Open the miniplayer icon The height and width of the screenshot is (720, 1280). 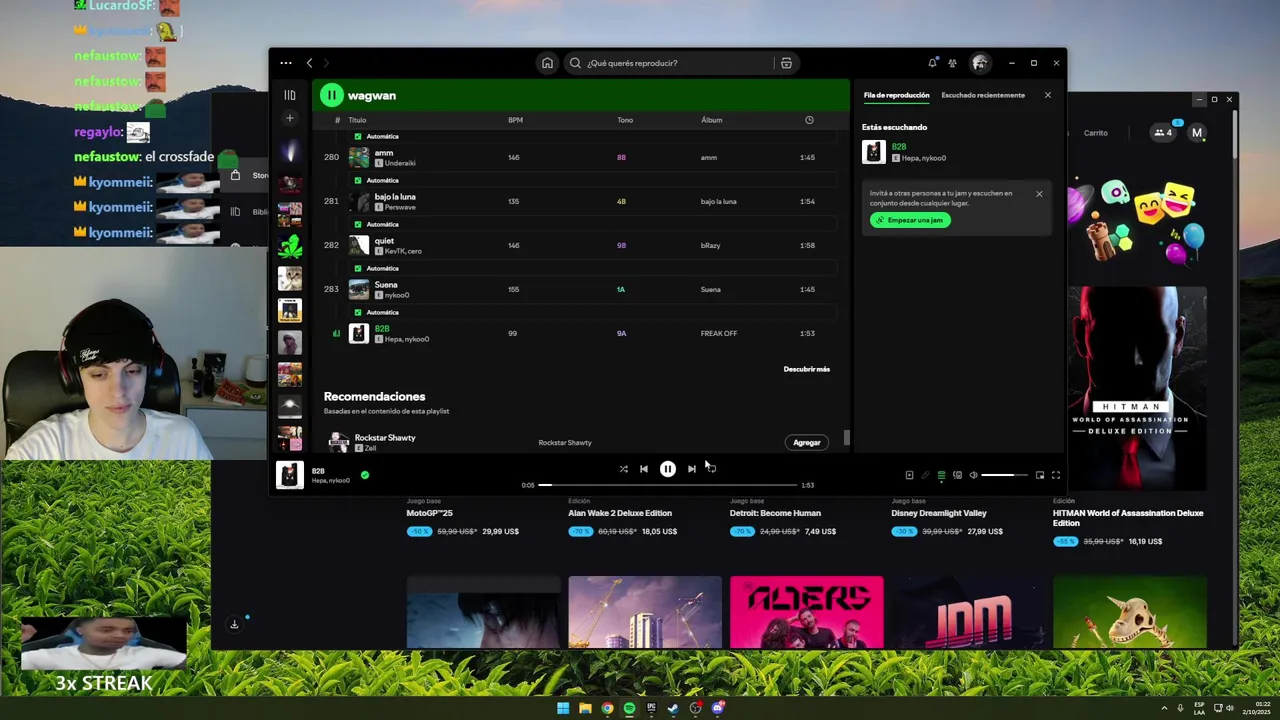[x=1040, y=475]
